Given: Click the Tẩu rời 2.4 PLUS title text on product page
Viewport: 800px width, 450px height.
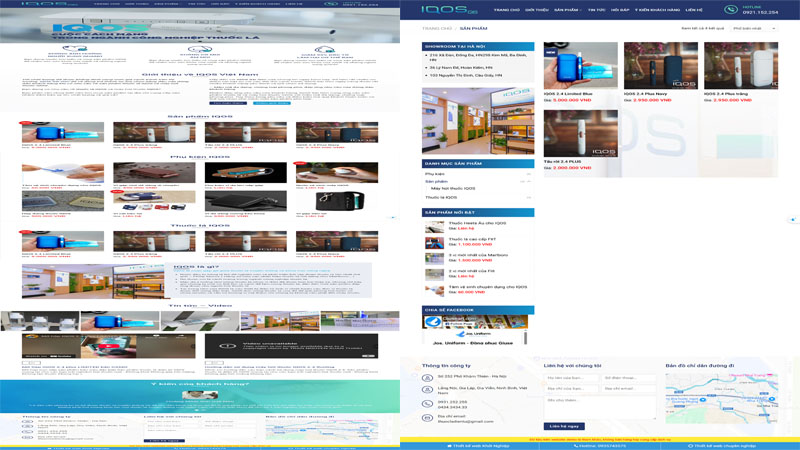Looking at the screenshot, I should pyautogui.click(x=562, y=162).
